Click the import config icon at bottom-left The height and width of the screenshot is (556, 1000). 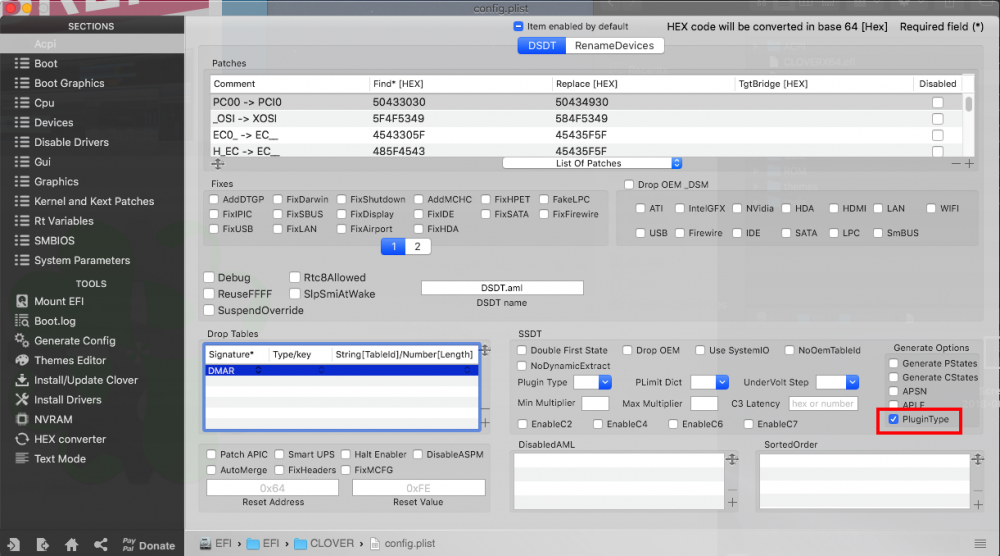pos(13,545)
